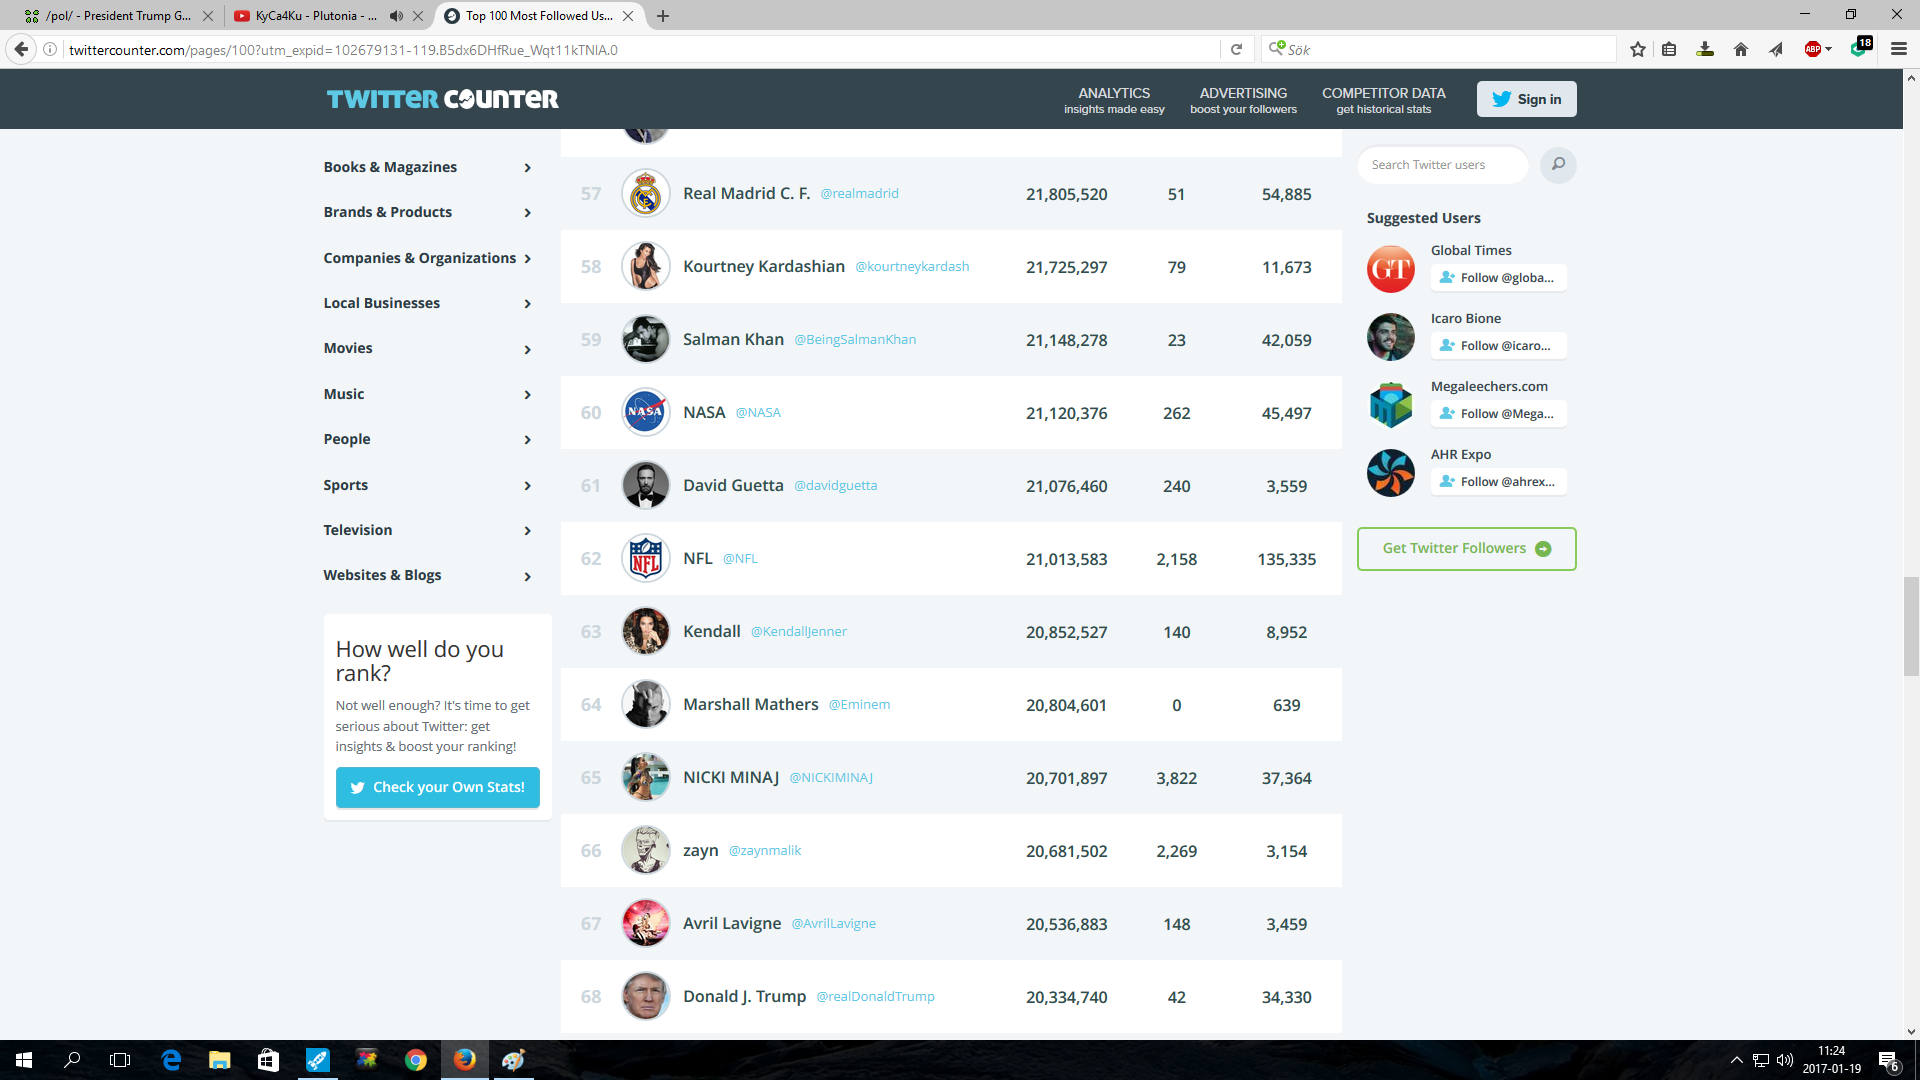Viewport: 1920px width, 1080px height.
Task: Open Google Chrome from the taskbar
Action: coord(416,1060)
